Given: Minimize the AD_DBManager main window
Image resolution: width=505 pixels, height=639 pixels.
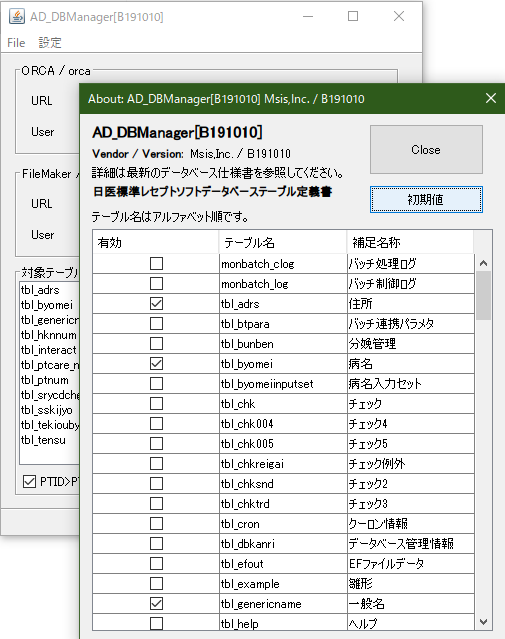Looking at the screenshot, I should point(308,16).
